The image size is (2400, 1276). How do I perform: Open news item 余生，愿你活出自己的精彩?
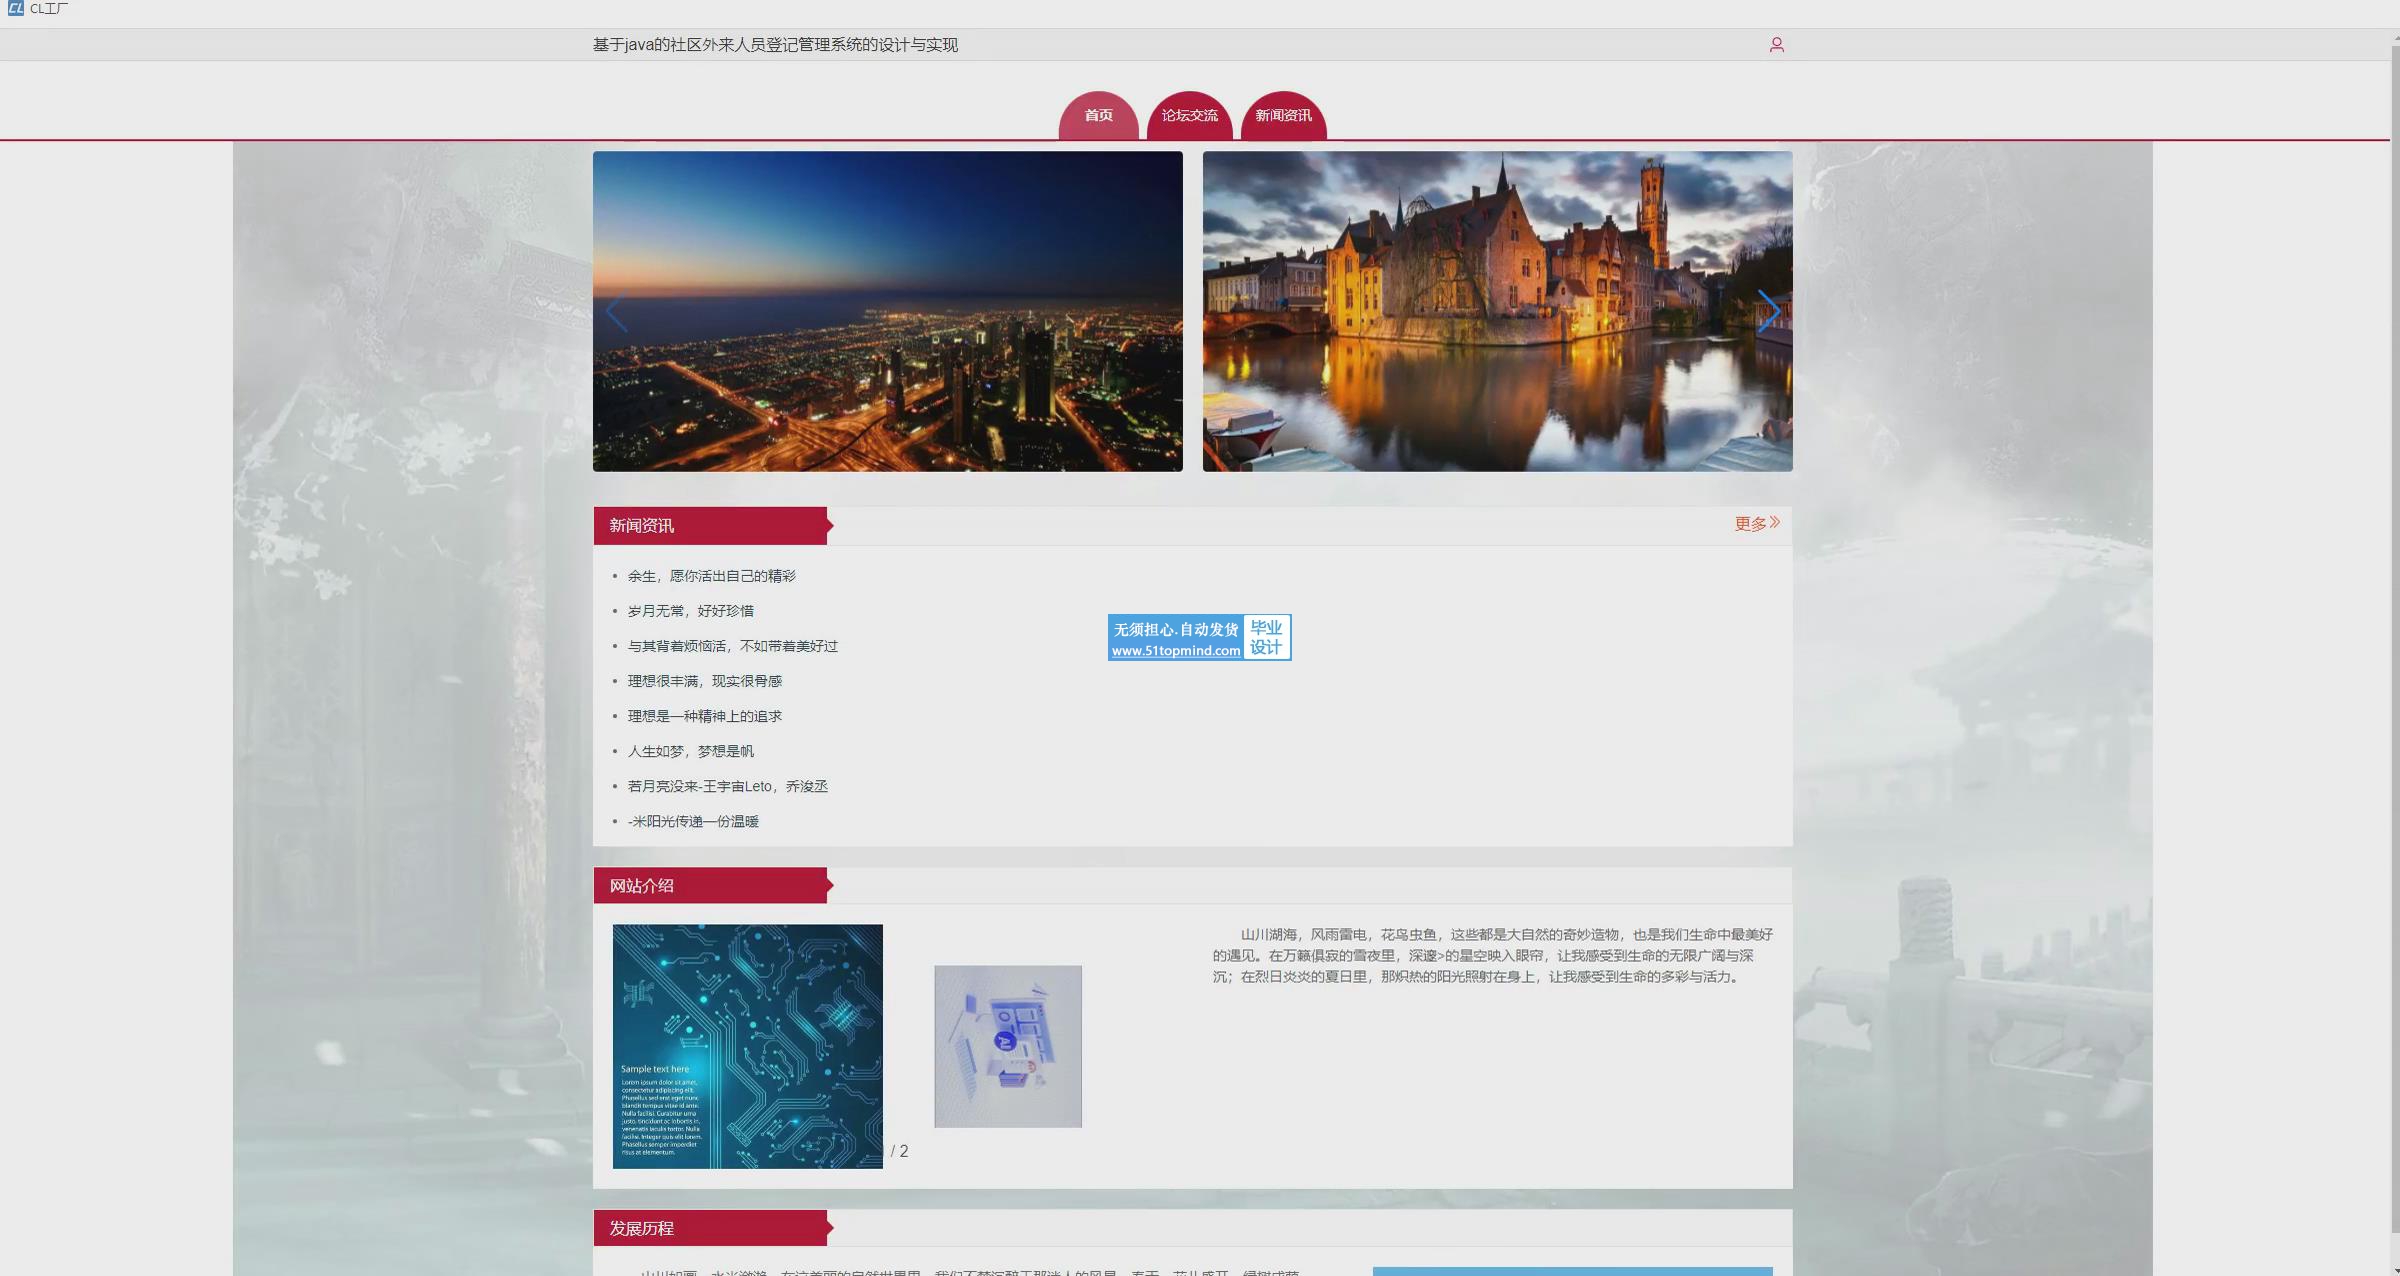711,576
